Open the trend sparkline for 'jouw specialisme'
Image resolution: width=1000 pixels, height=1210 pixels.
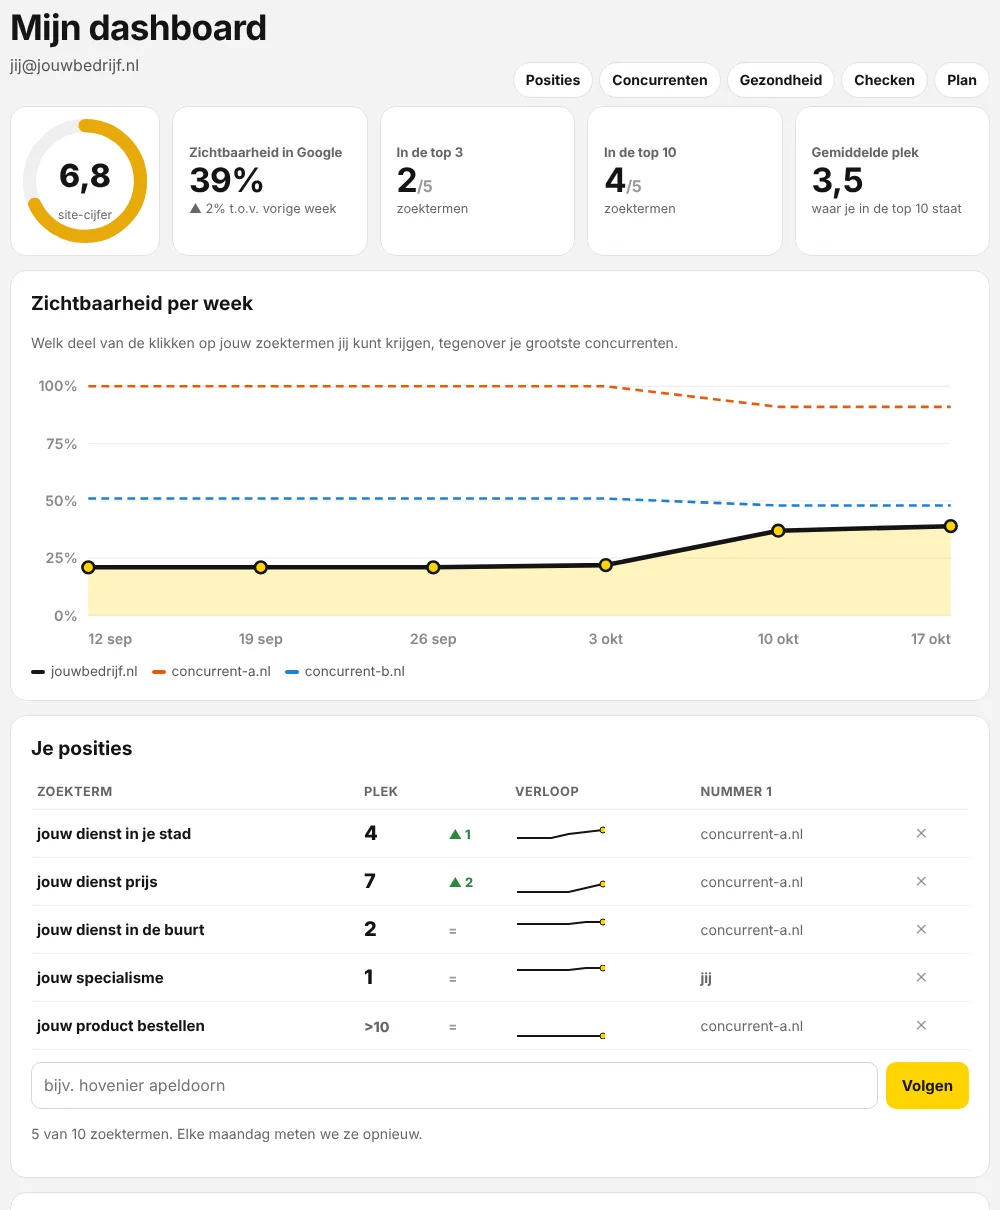pos(561,969)
